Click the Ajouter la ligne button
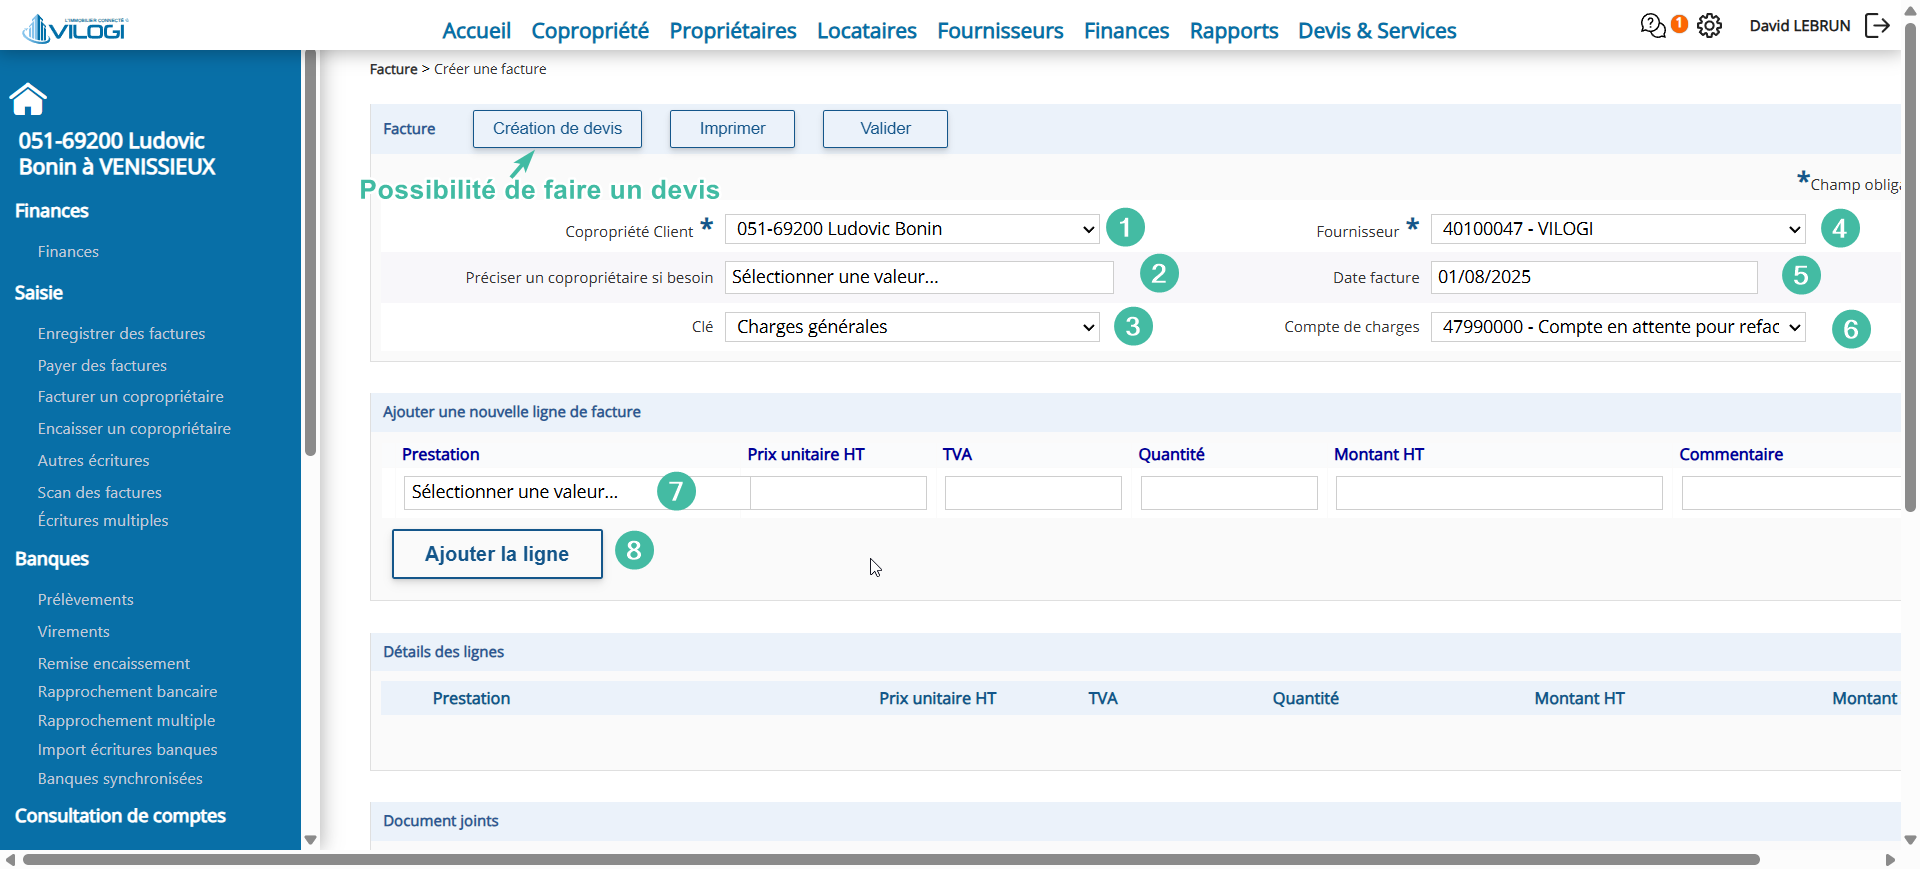Screen dimensions: 1920x869 point(497,554)
